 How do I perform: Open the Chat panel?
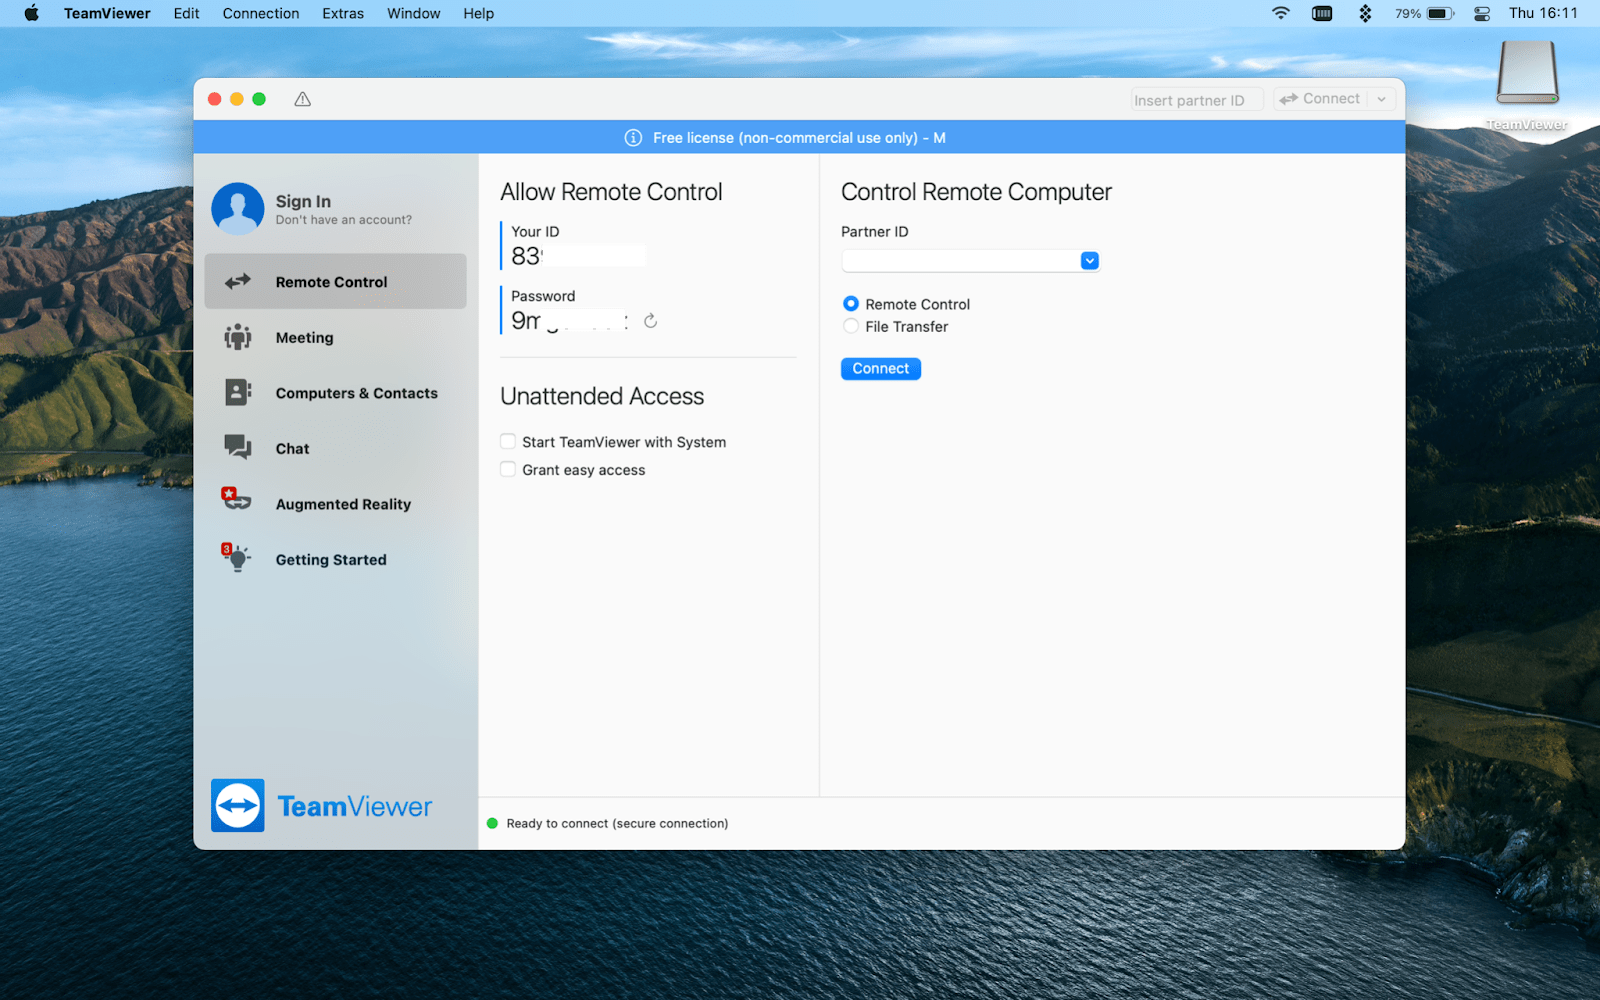[291, 448]
